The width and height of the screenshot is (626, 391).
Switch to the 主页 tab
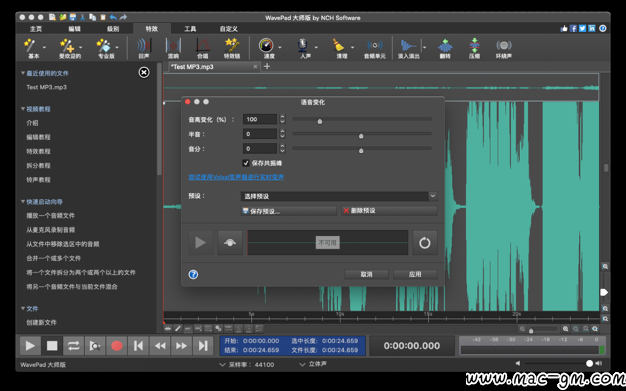click(x=36, y=29)
